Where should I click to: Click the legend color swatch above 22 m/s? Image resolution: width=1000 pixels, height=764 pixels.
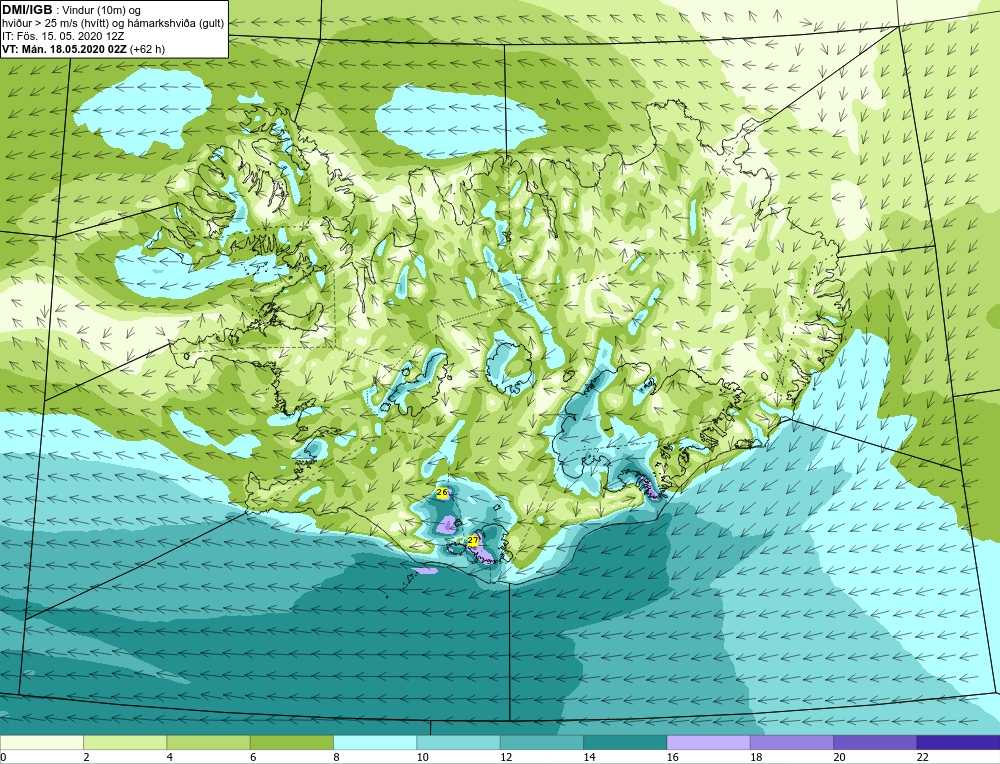pos(958,742)
